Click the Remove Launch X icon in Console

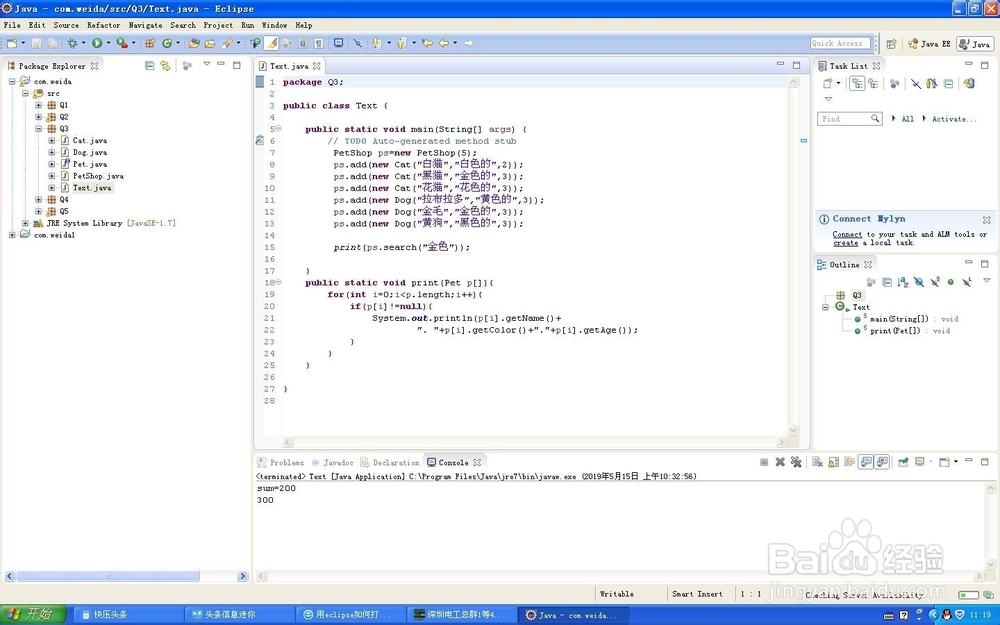click(x=780, y=462)
